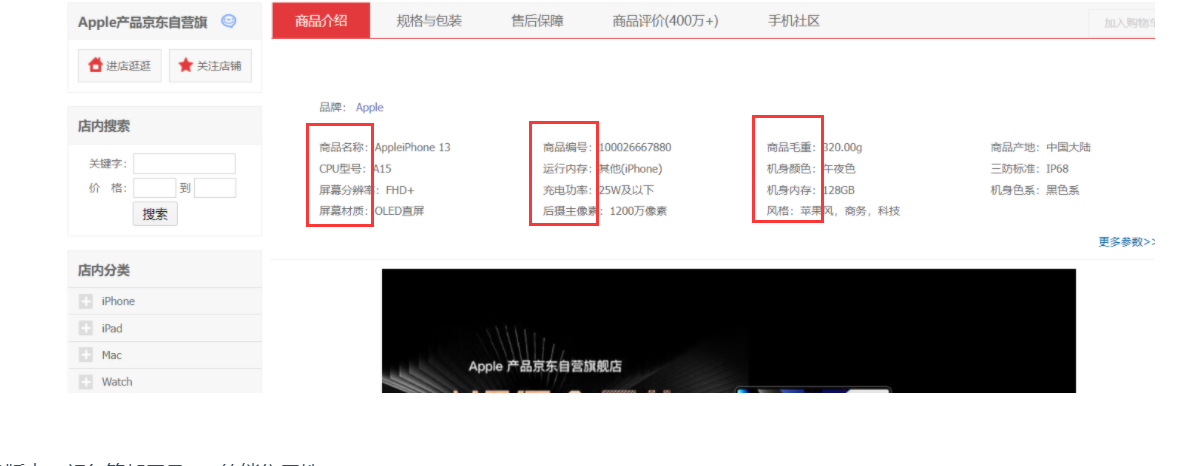Switch to the 规格与包装 tab
1178x466 pixels.
pyautogui.click(x=429, y=20)
